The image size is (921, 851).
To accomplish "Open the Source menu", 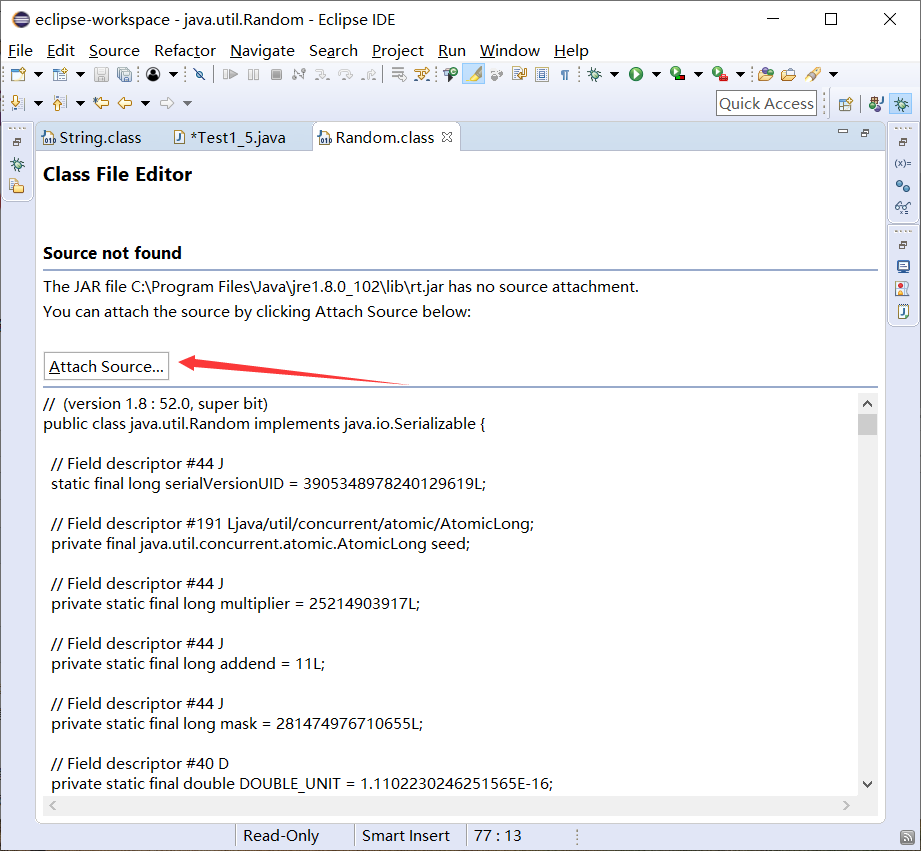I will click(114, 51).
